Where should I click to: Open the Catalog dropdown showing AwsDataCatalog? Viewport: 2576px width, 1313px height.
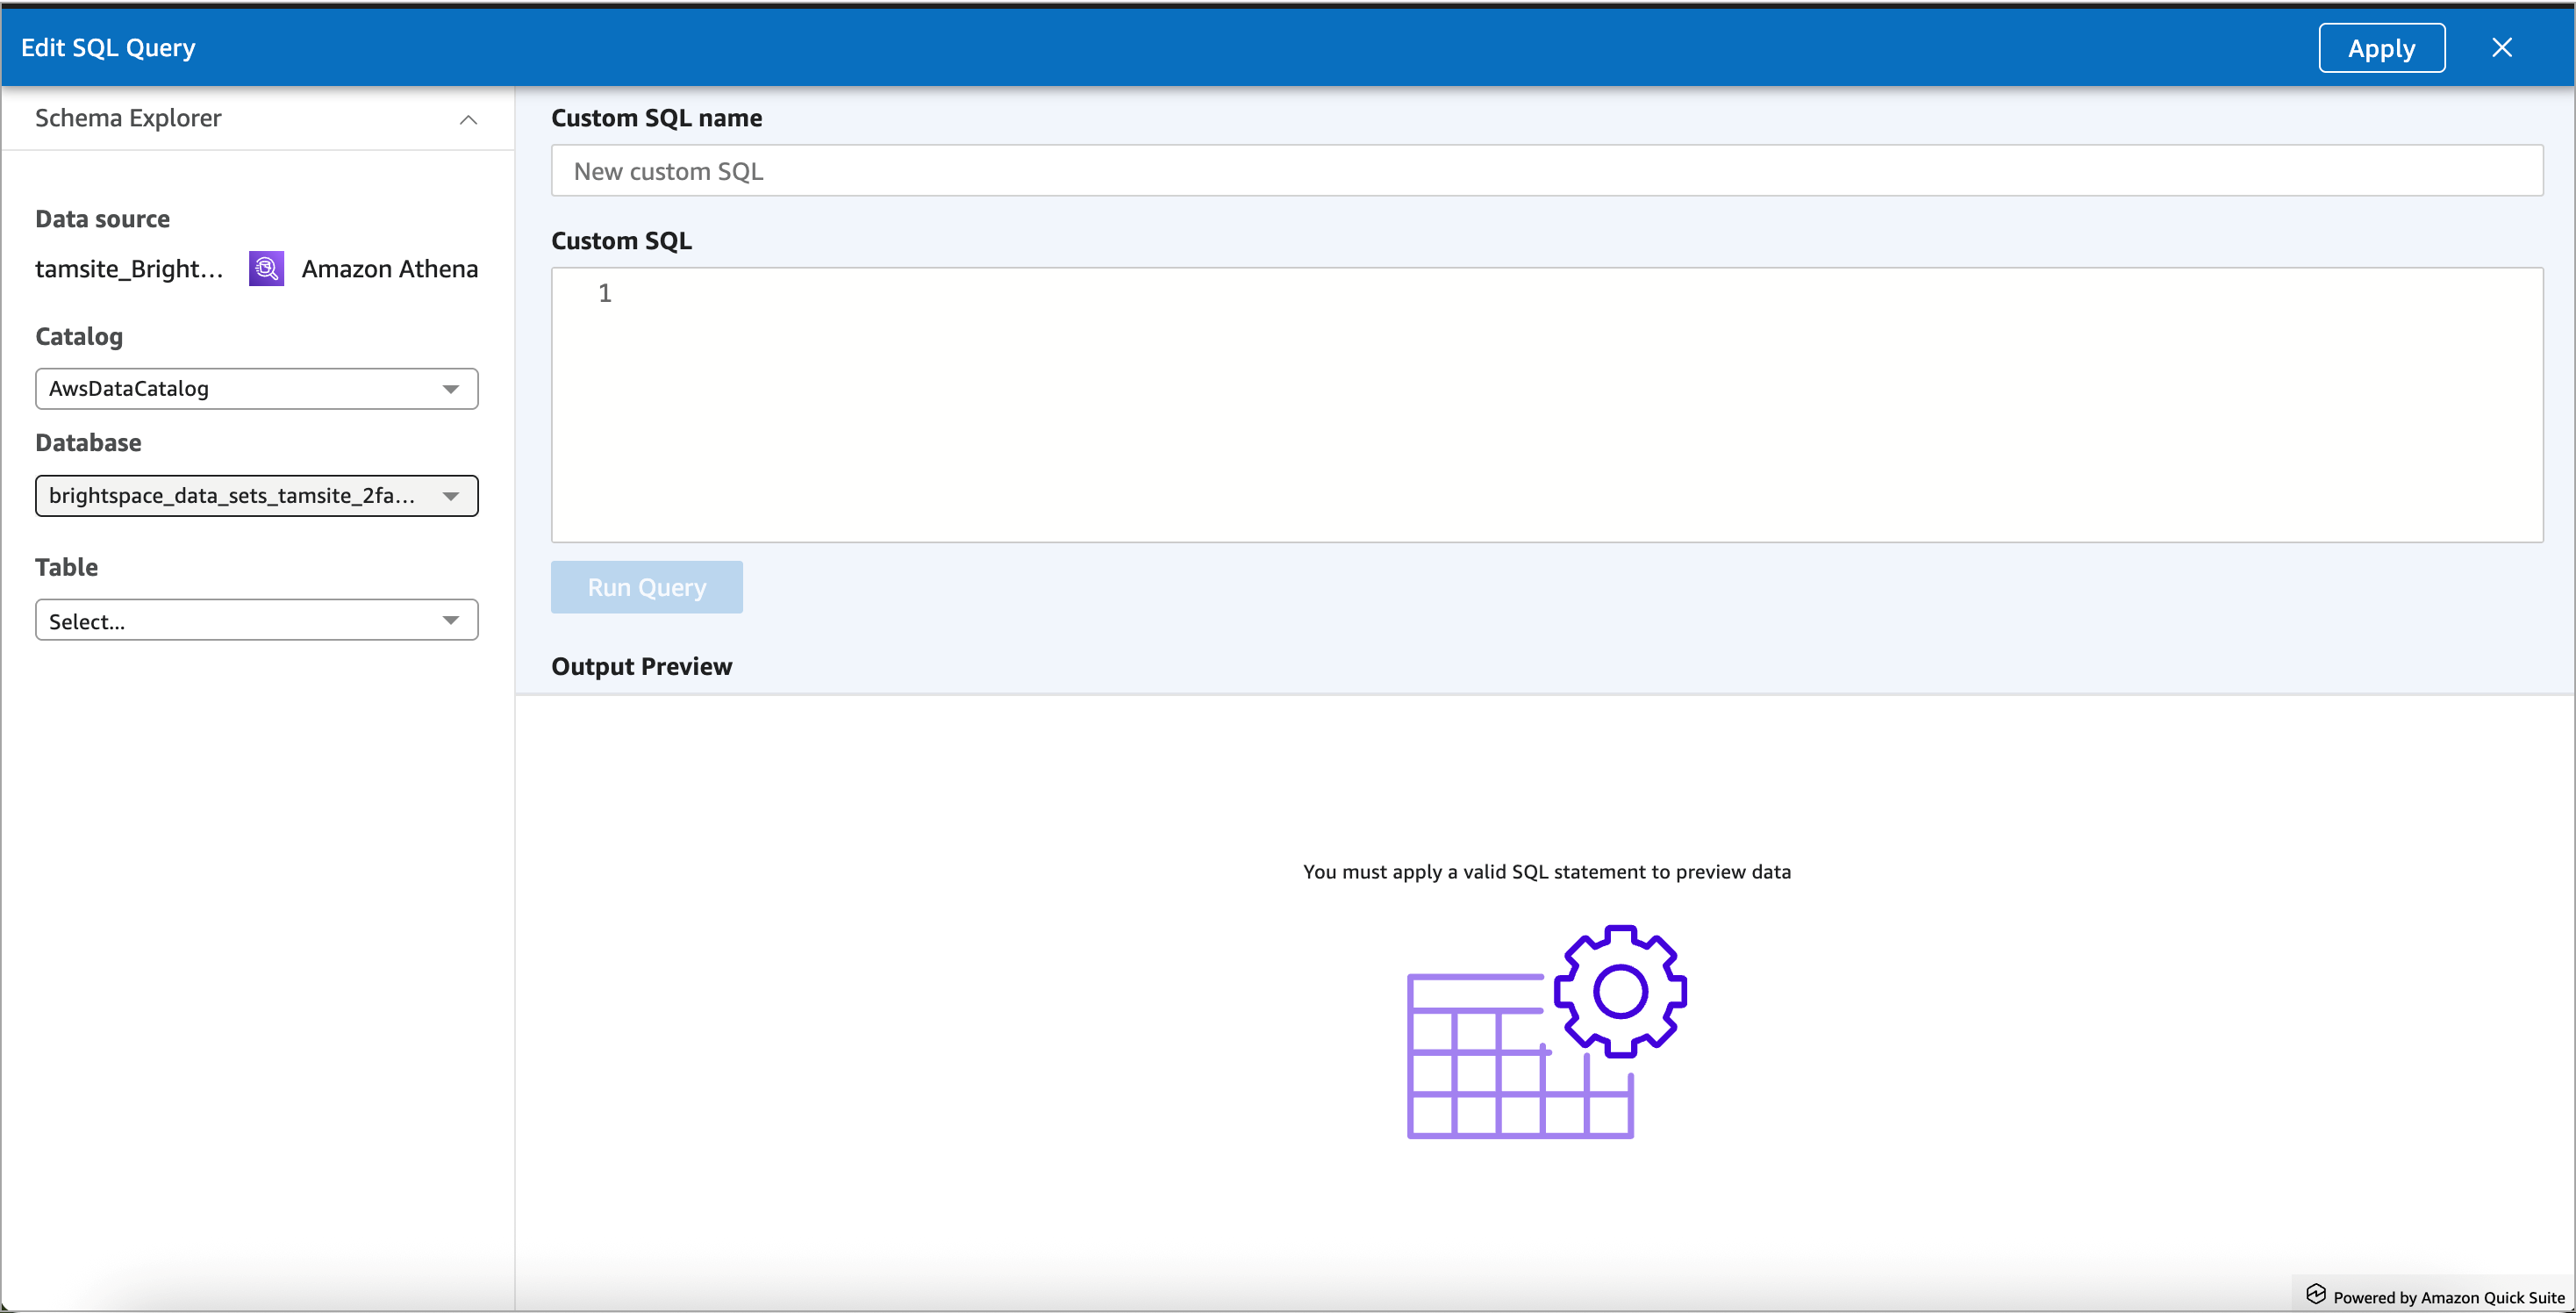[x=256, y=389]
